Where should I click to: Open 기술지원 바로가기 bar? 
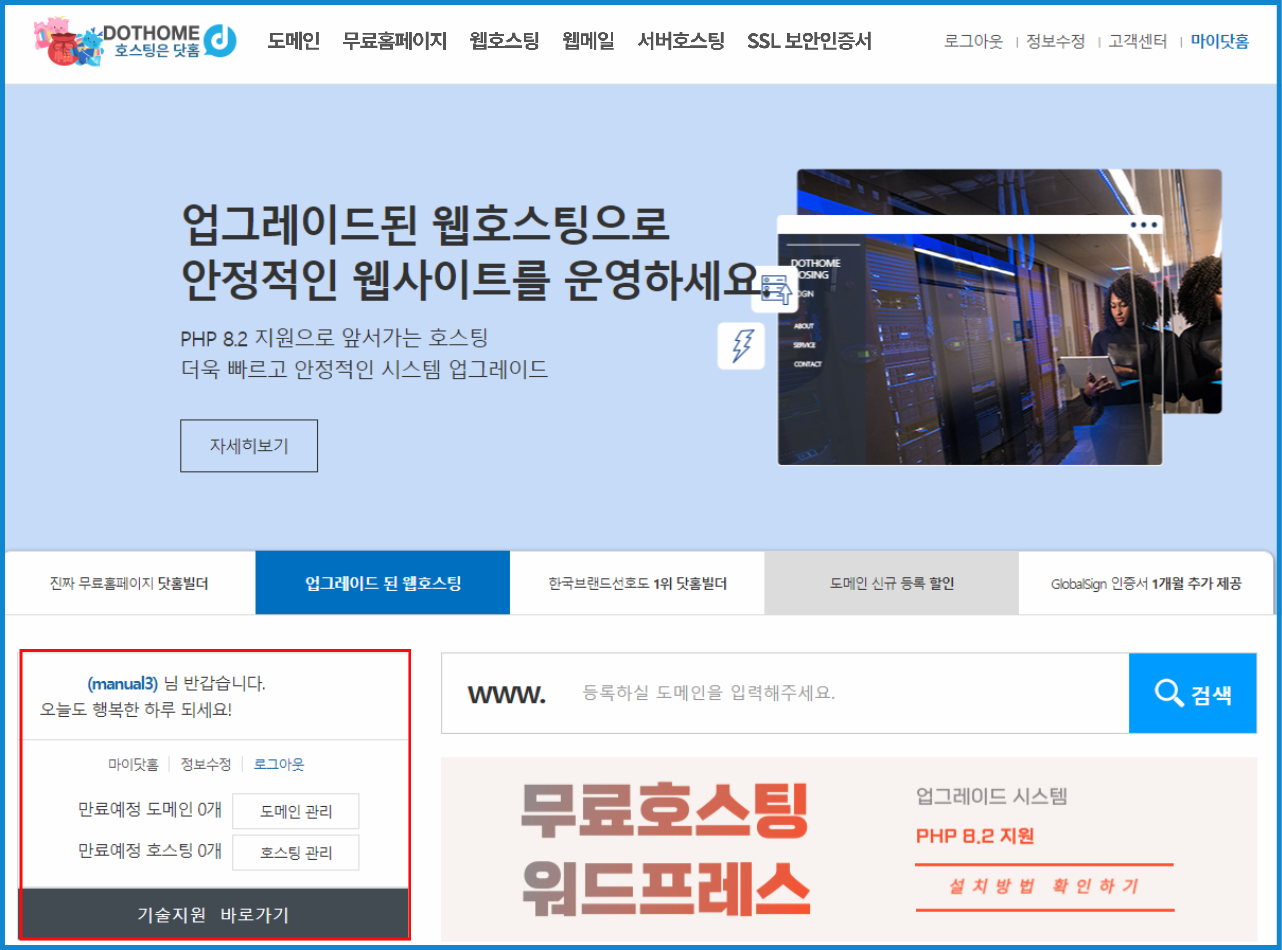pyautogui.click(x=214, y=914)
